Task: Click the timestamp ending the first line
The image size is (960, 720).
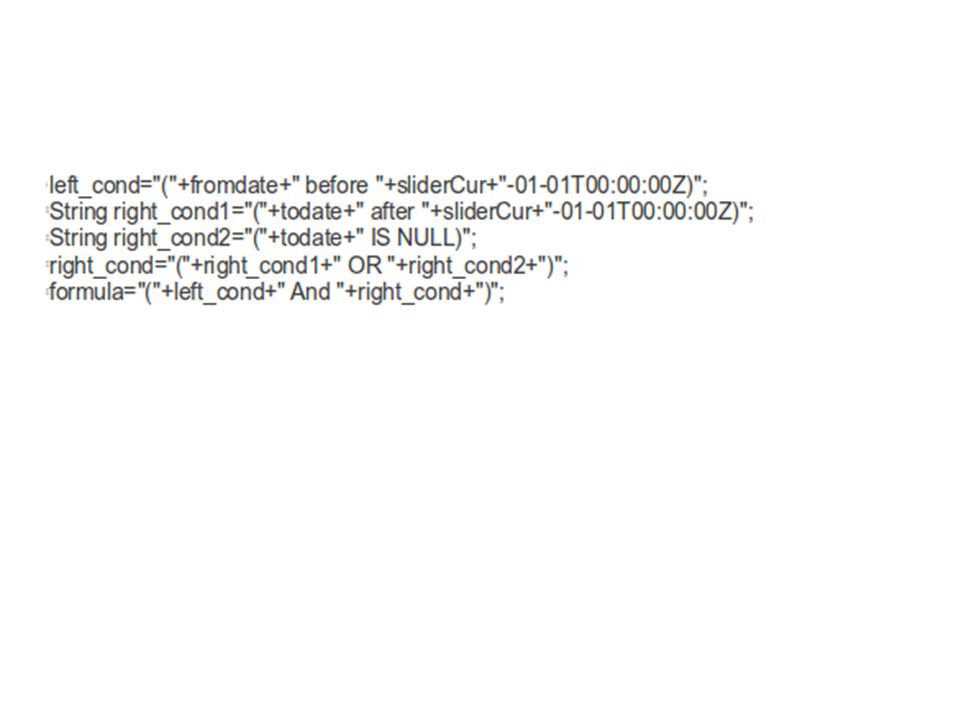Action: [x=597, y=184]
